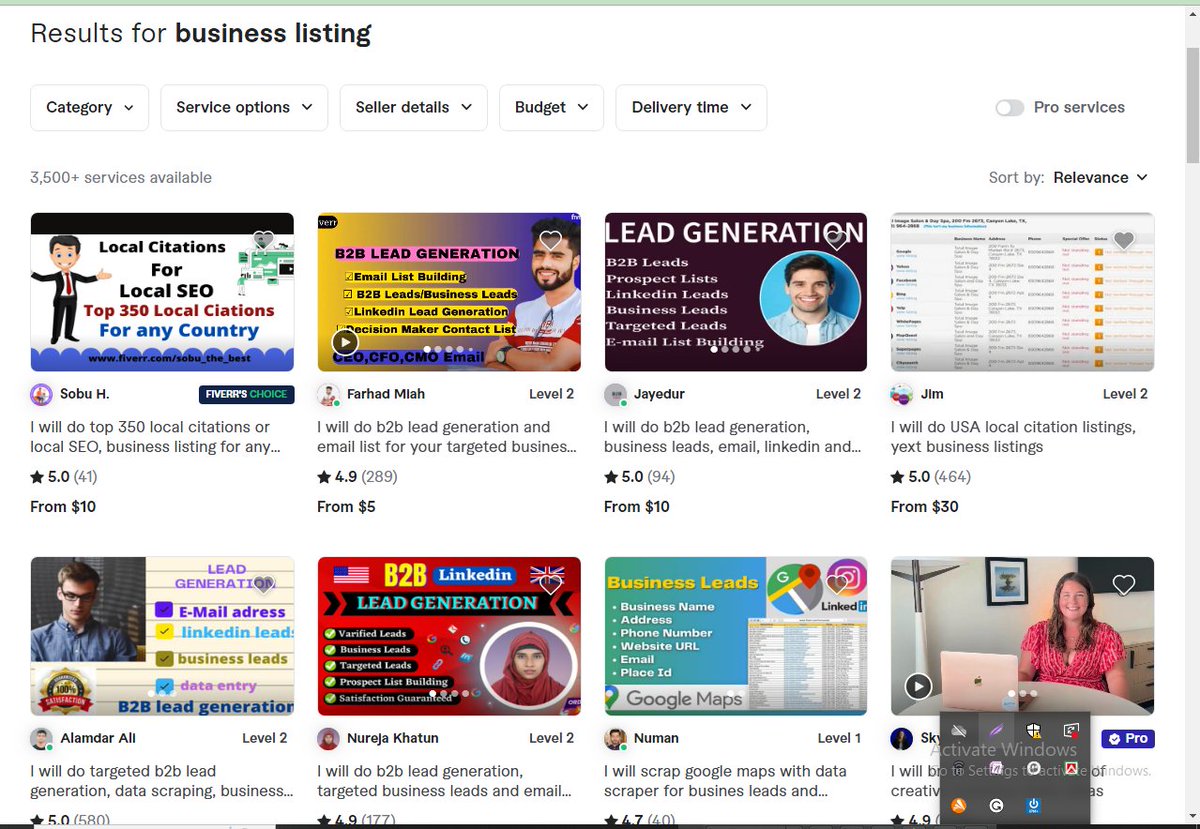Open Nureja Khatun's profile avatar

[328, 738]
